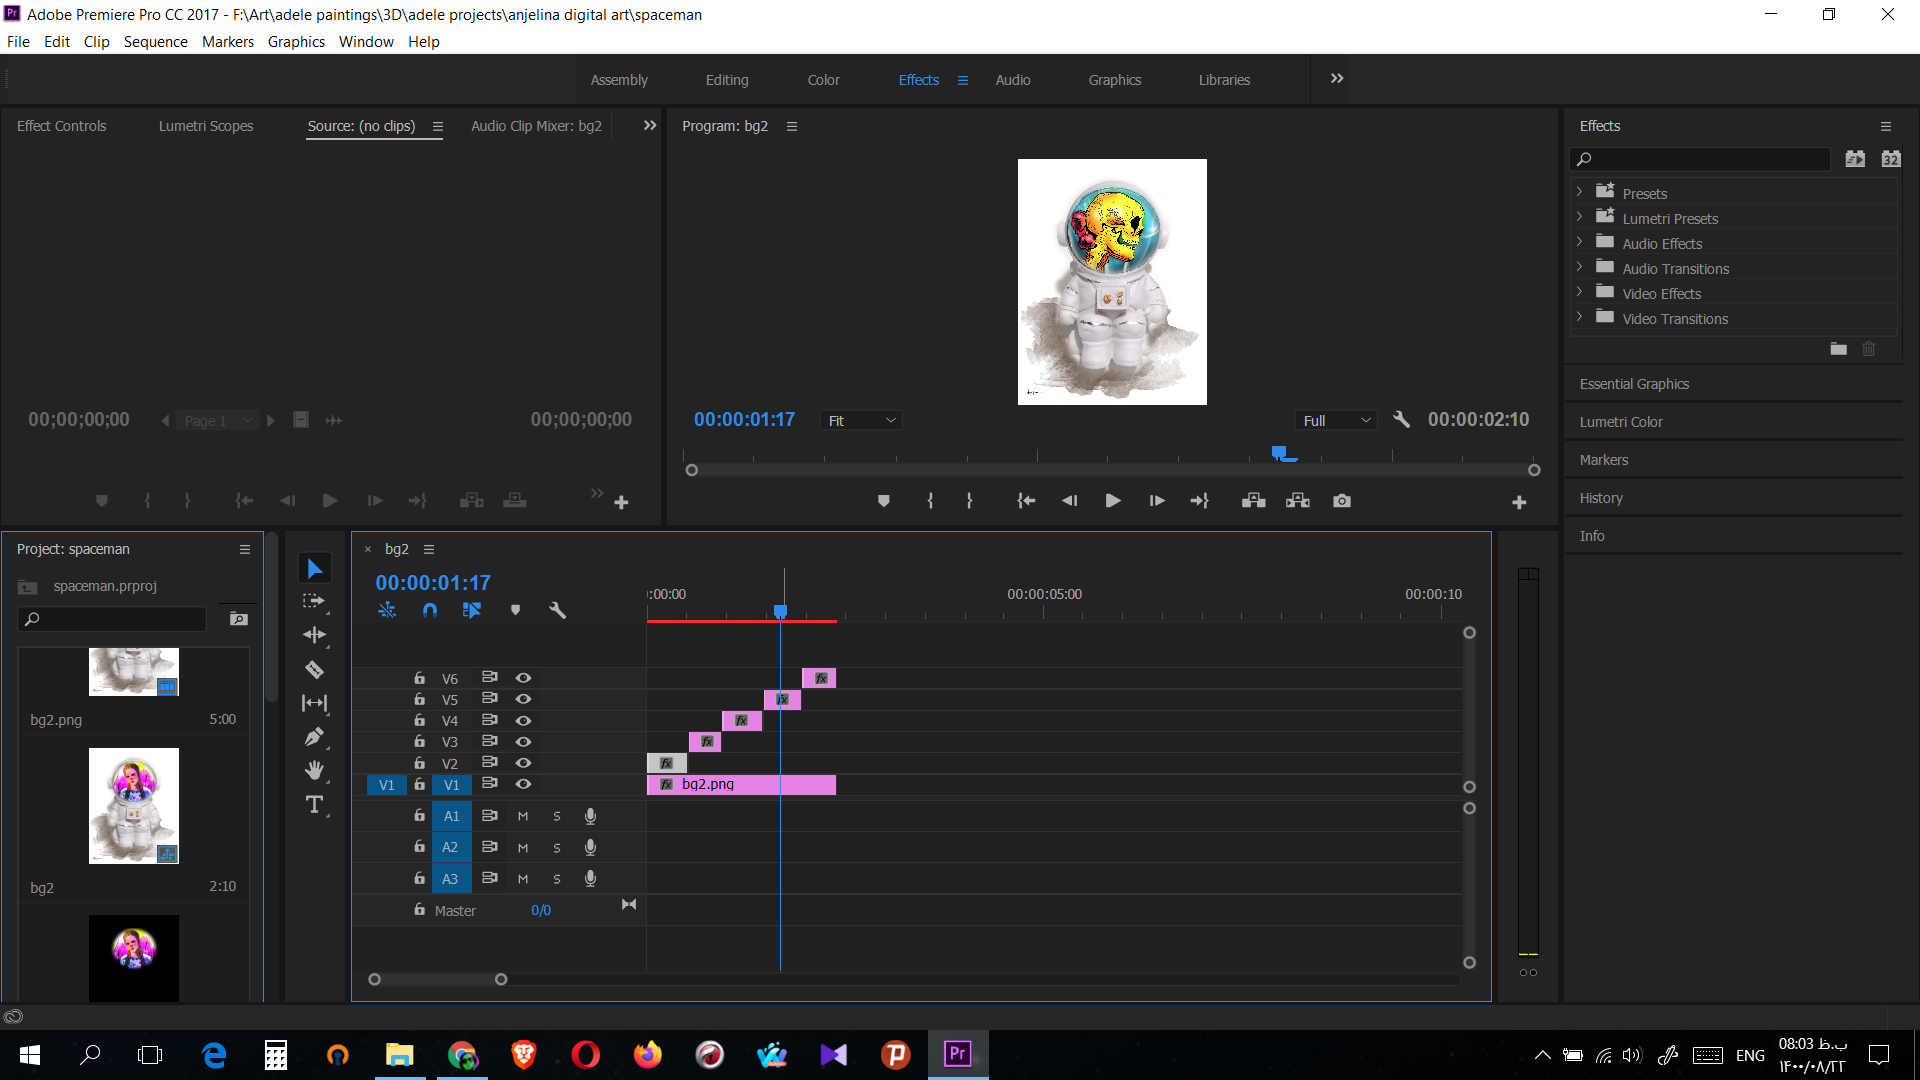This screenshot has width=1920, height=1080.
Task: Open the Essential Graphics panel
Action: click(1634, 384)
